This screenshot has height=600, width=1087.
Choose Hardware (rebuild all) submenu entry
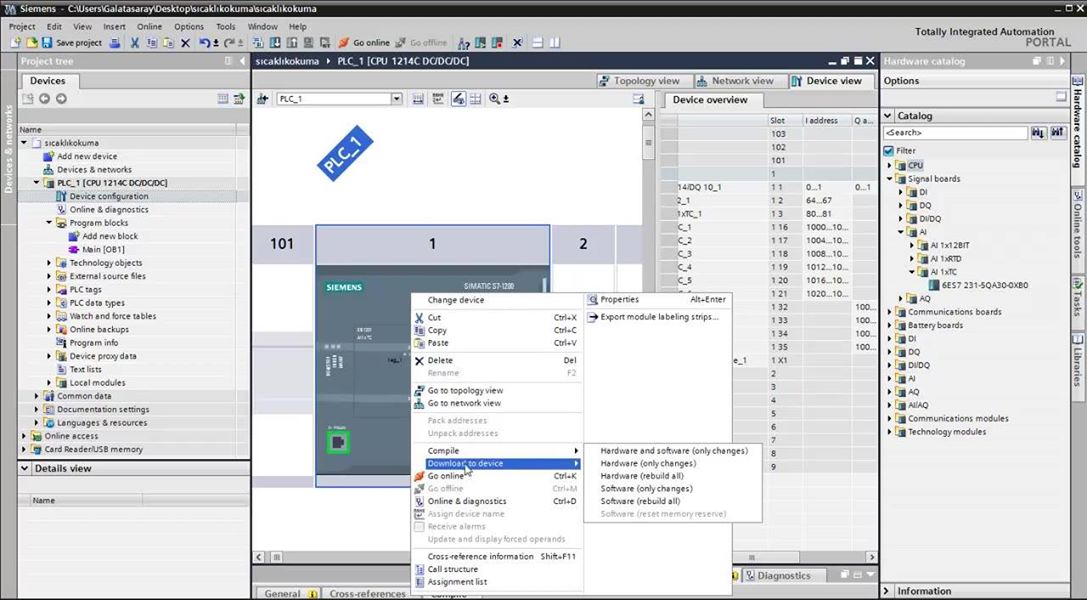pyautogui.click(x=642, y=476)
